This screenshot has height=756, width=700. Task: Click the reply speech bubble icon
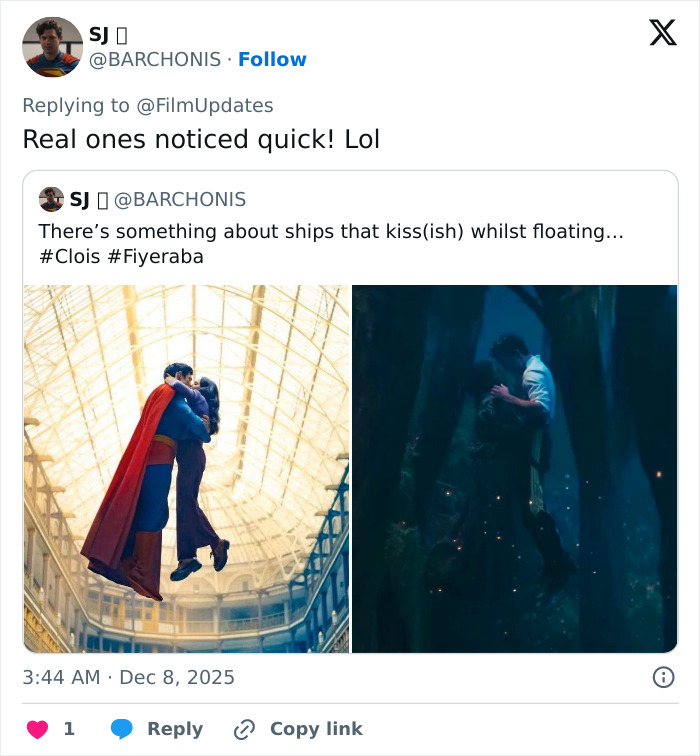tap(122, 729)
